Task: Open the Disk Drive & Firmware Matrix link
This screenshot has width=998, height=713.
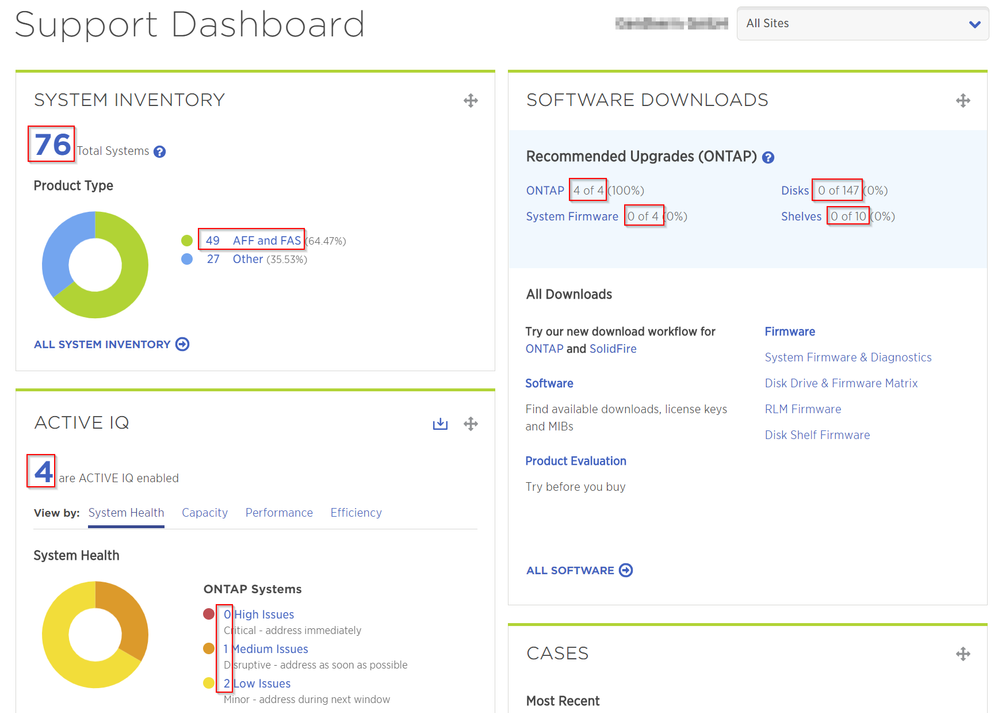Action: pos(841,383)
